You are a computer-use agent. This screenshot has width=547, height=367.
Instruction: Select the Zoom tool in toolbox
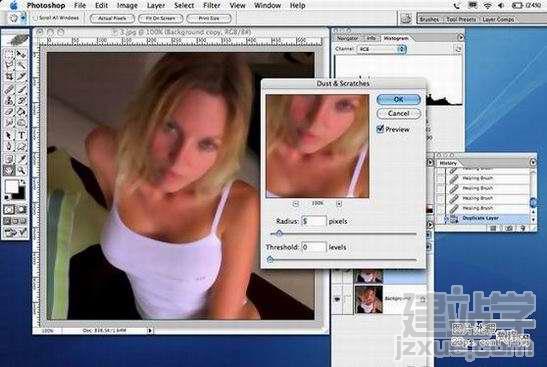click(22, 170)
